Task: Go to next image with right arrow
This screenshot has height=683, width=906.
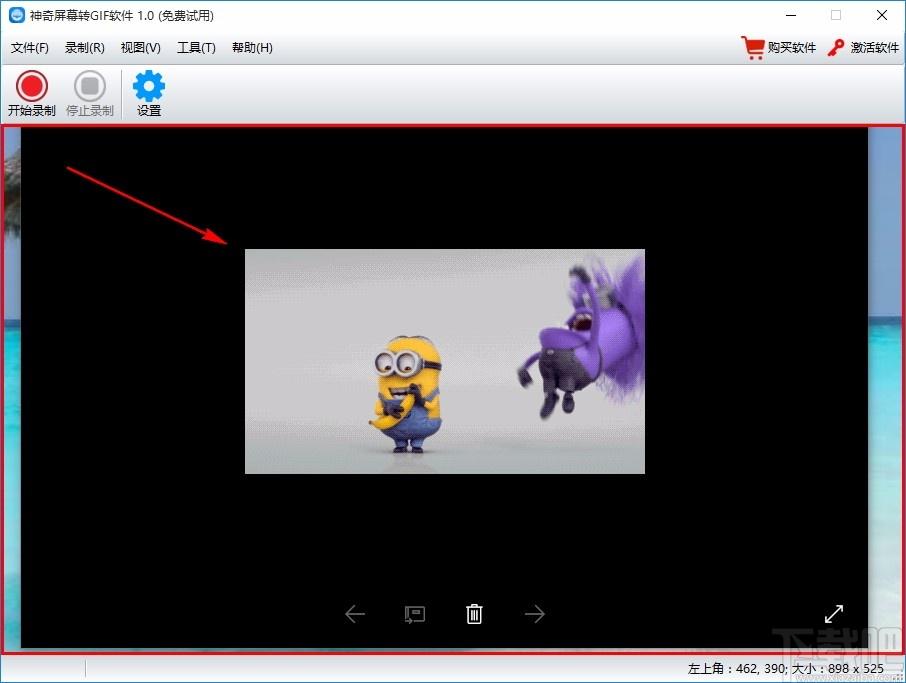Action: (x=534, y=614)
